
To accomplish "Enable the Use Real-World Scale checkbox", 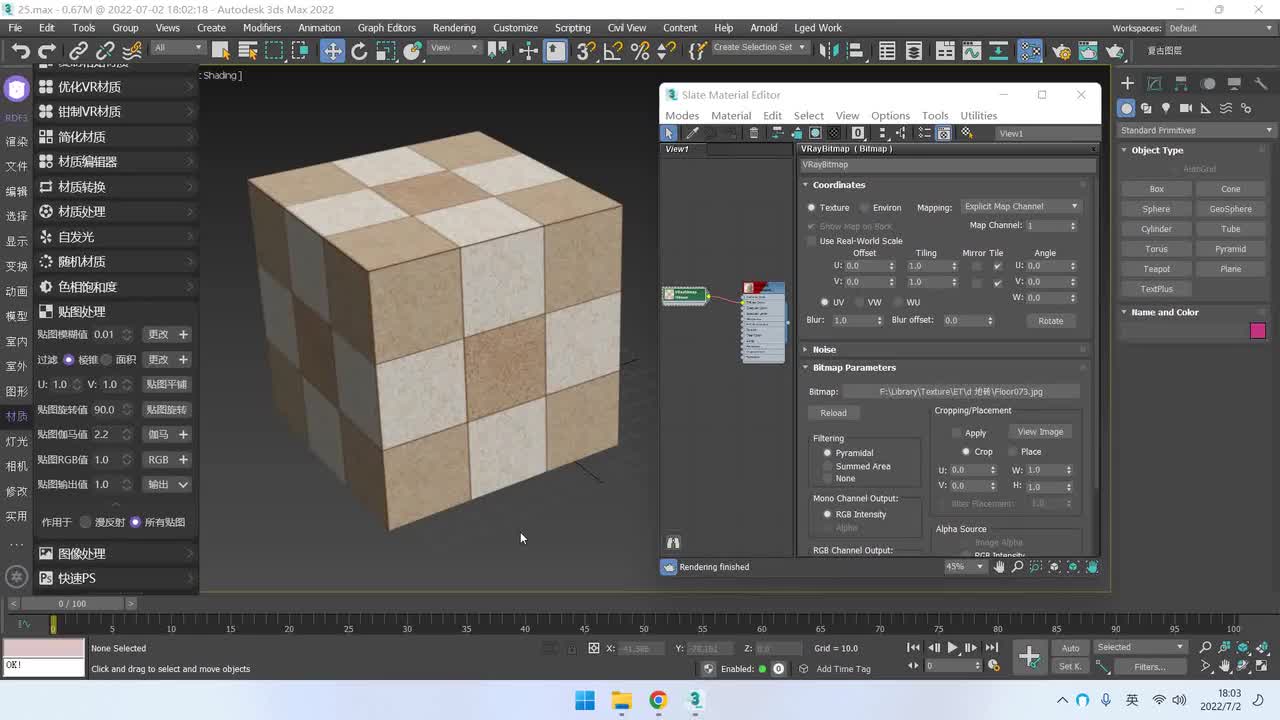I will pos(812,241).
